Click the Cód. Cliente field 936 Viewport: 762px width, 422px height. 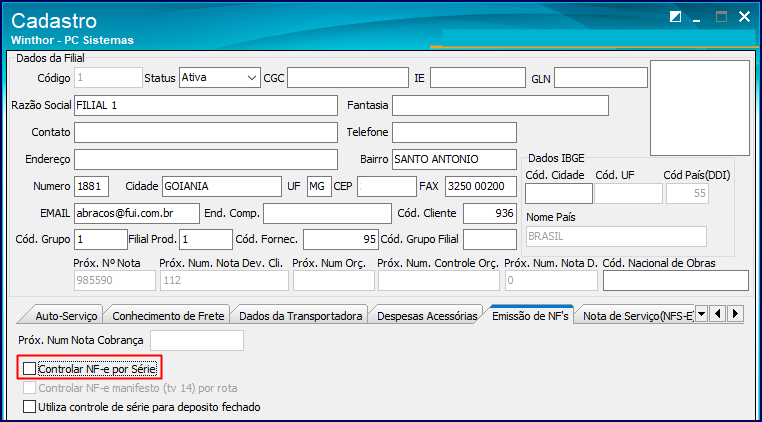tap(490, 213)
